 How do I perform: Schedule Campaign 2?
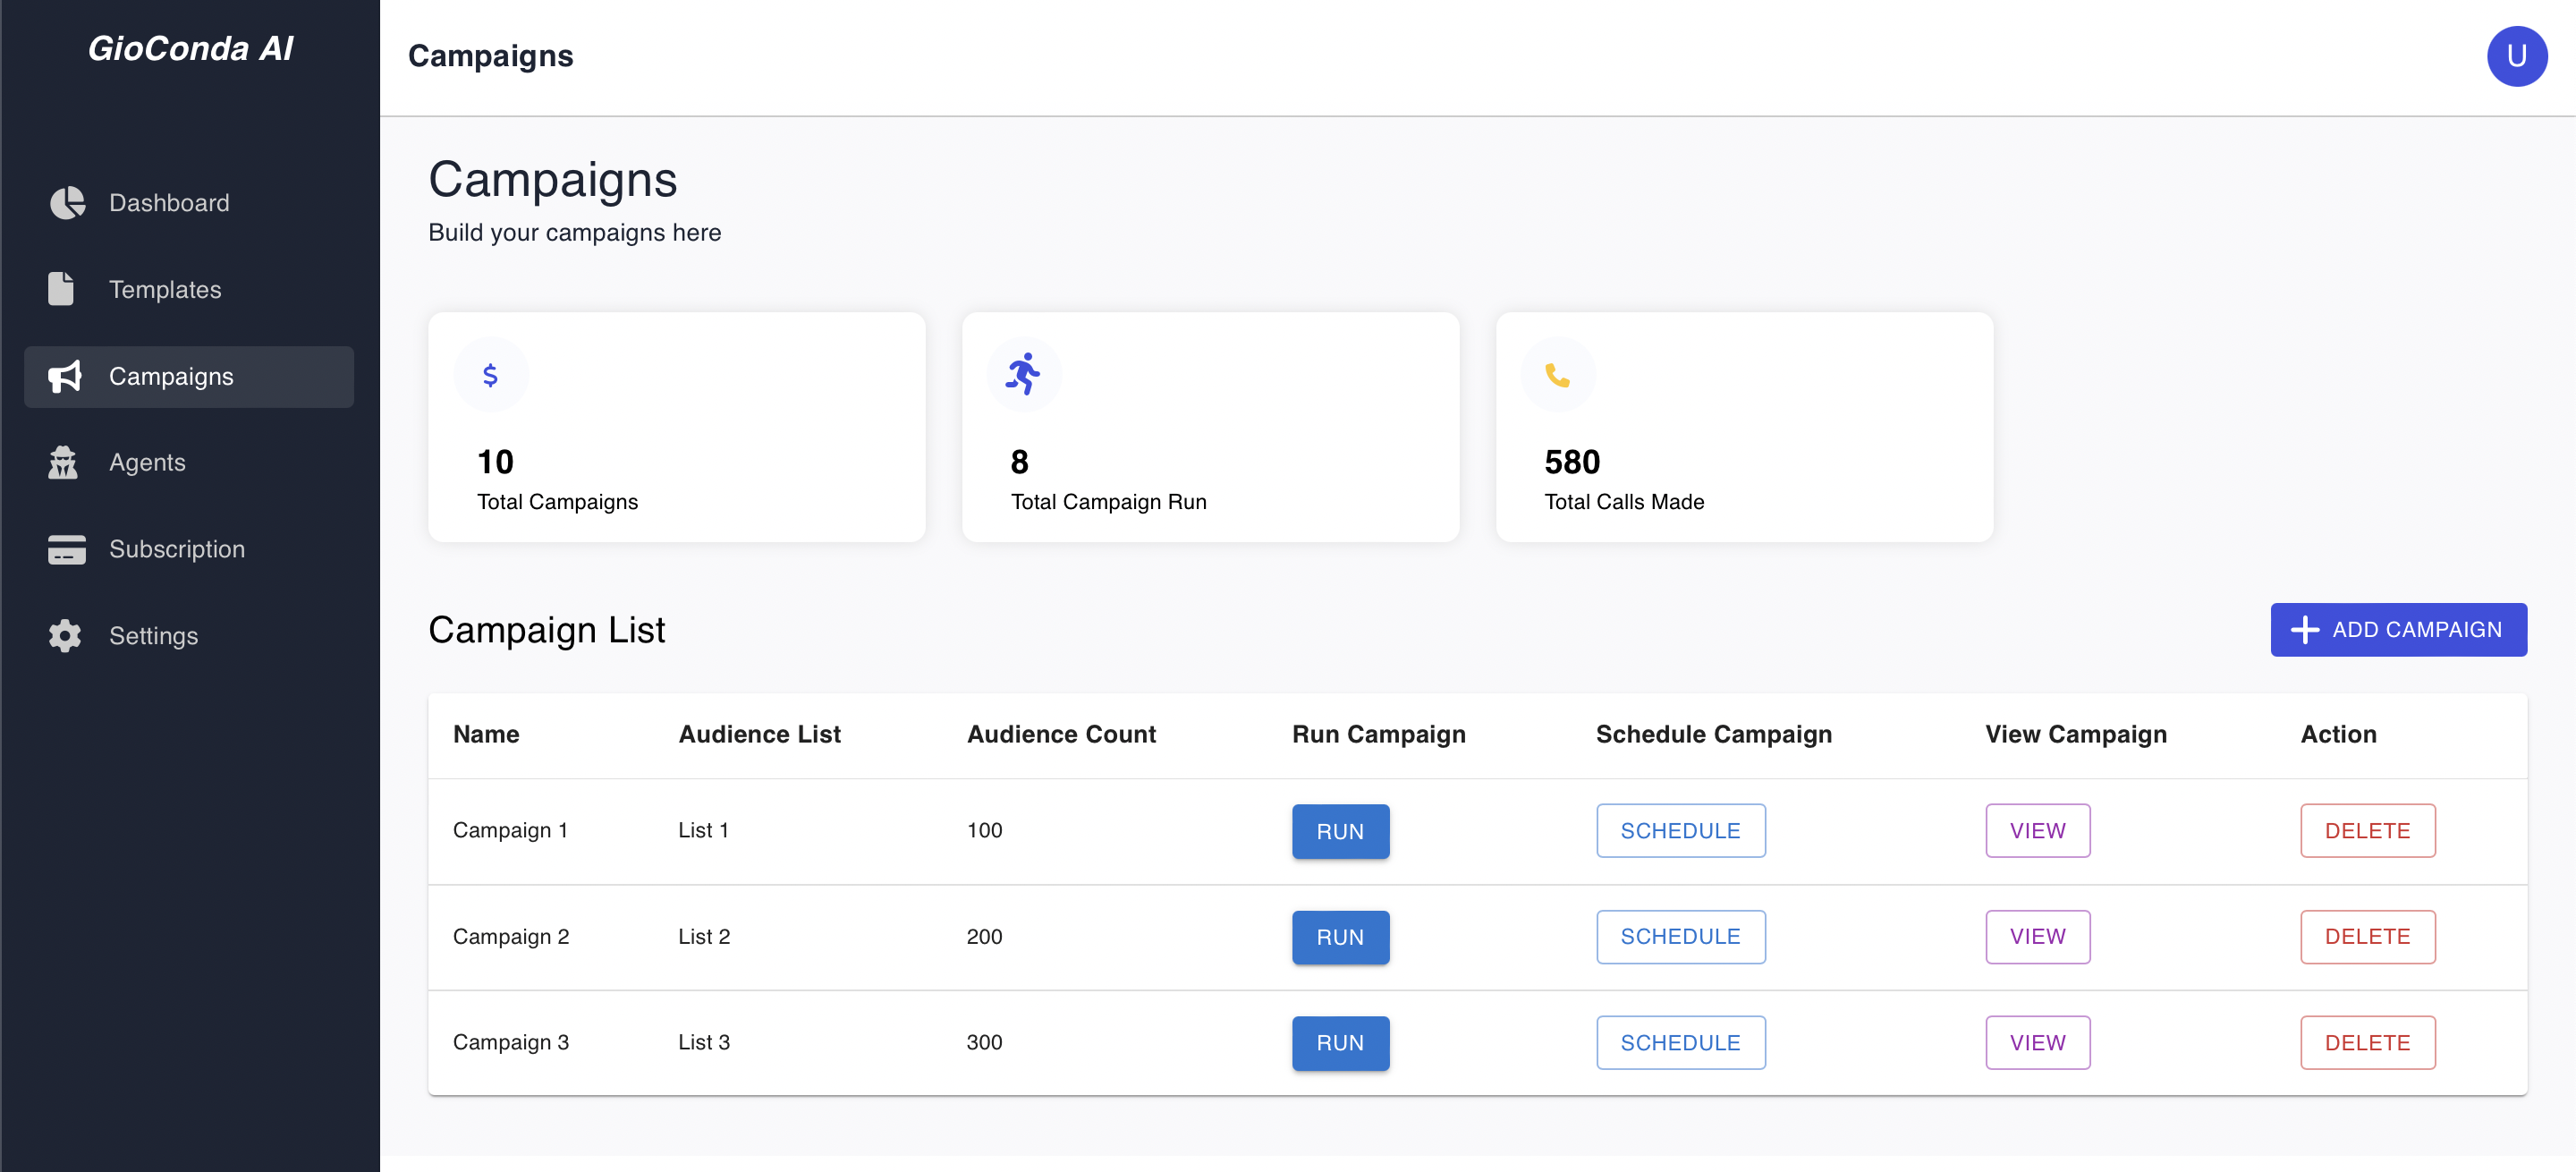(1680, 937)
